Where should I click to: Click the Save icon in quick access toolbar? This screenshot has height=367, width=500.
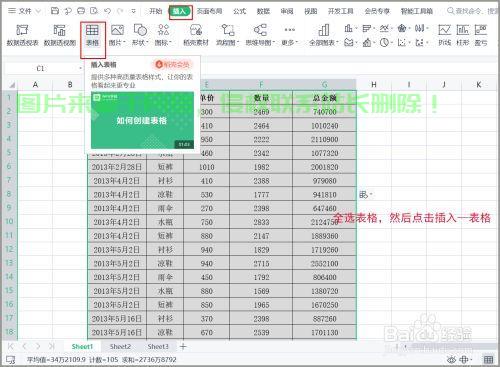pyautogui.click(x=55, y=11)
